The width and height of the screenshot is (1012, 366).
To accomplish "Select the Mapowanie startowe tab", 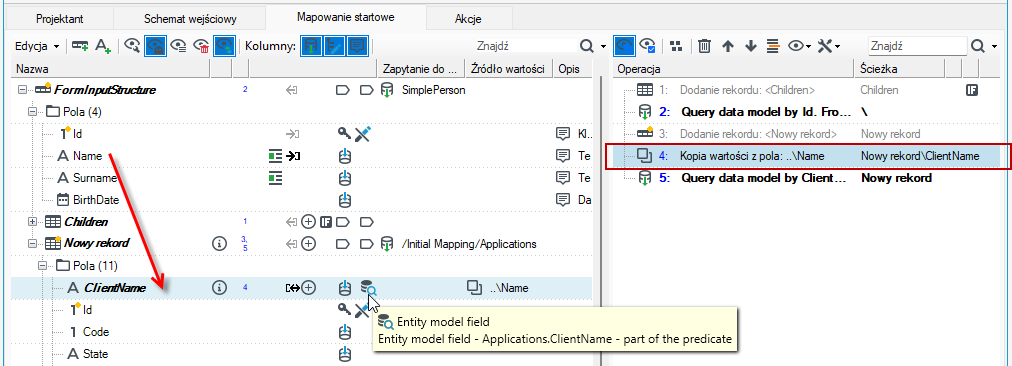I will coord(345,17).
